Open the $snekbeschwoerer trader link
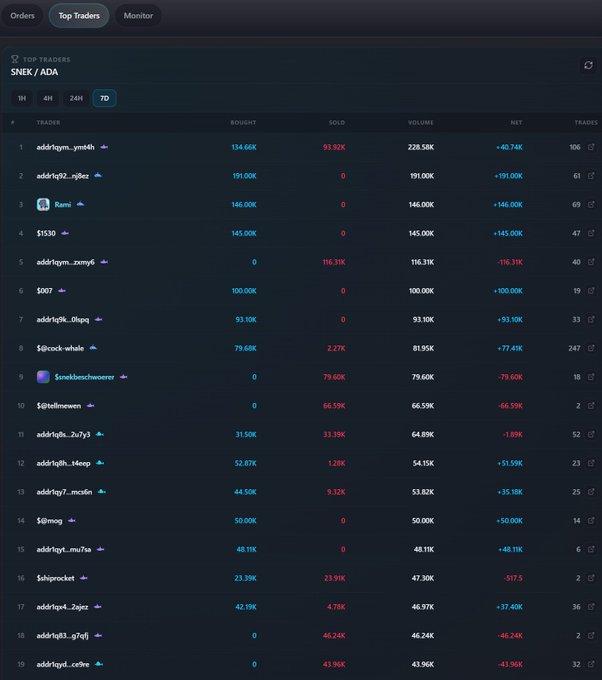The height and width of the screenshot is (680, 602). [x=85, y=377]
